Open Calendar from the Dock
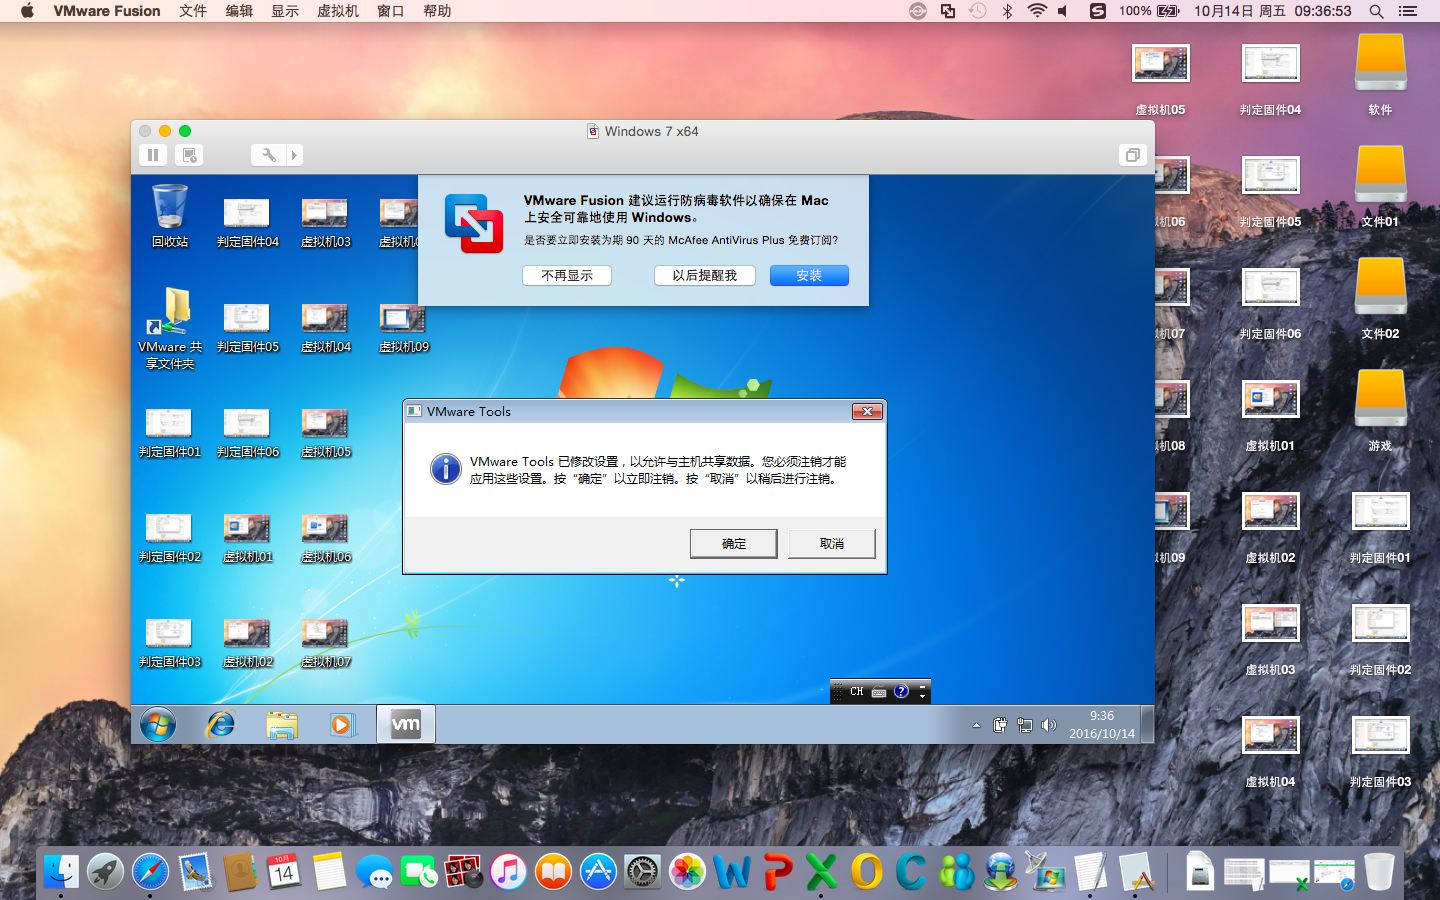The image size is (1440, 900). click(x=284, y=872)
